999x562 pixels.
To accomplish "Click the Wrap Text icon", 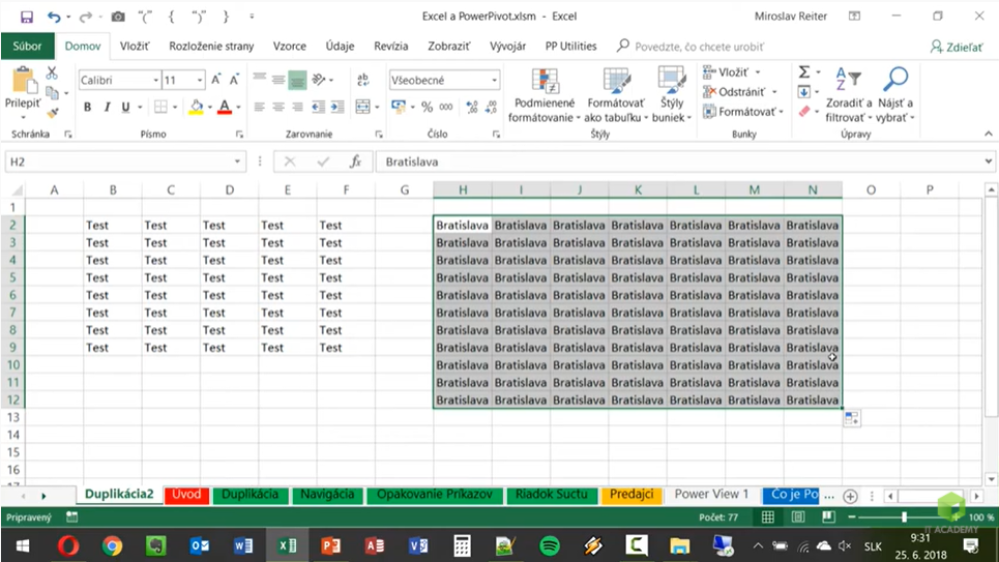I will tap(364, 80).
